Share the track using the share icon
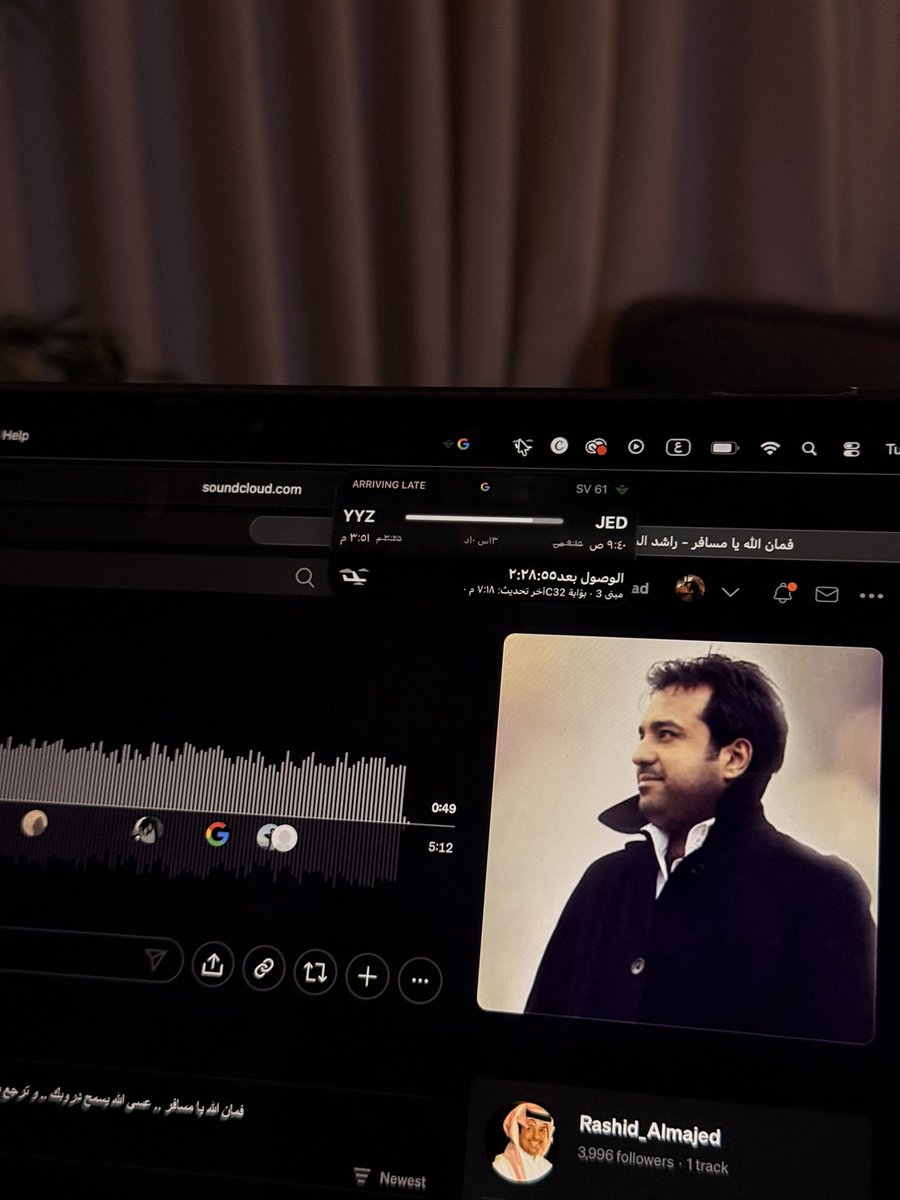The image size is (900, 1200). (213, 965)
